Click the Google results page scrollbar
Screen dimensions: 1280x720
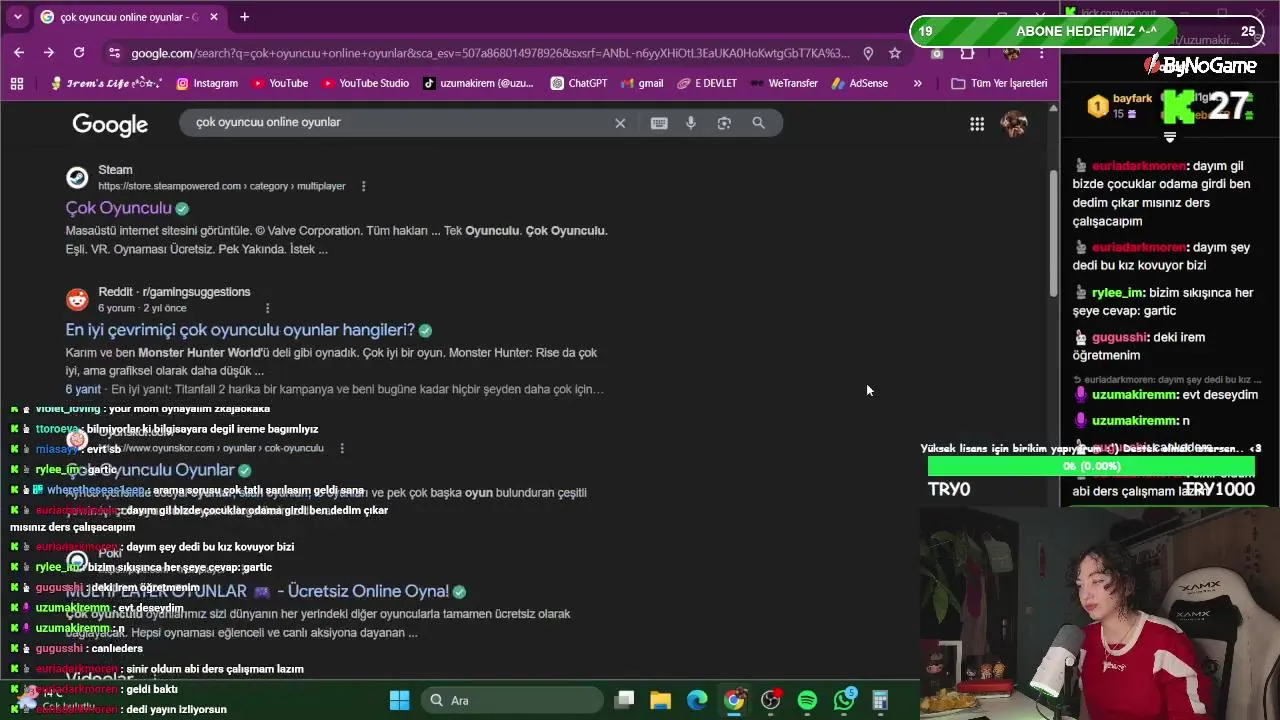(1053, 233)
